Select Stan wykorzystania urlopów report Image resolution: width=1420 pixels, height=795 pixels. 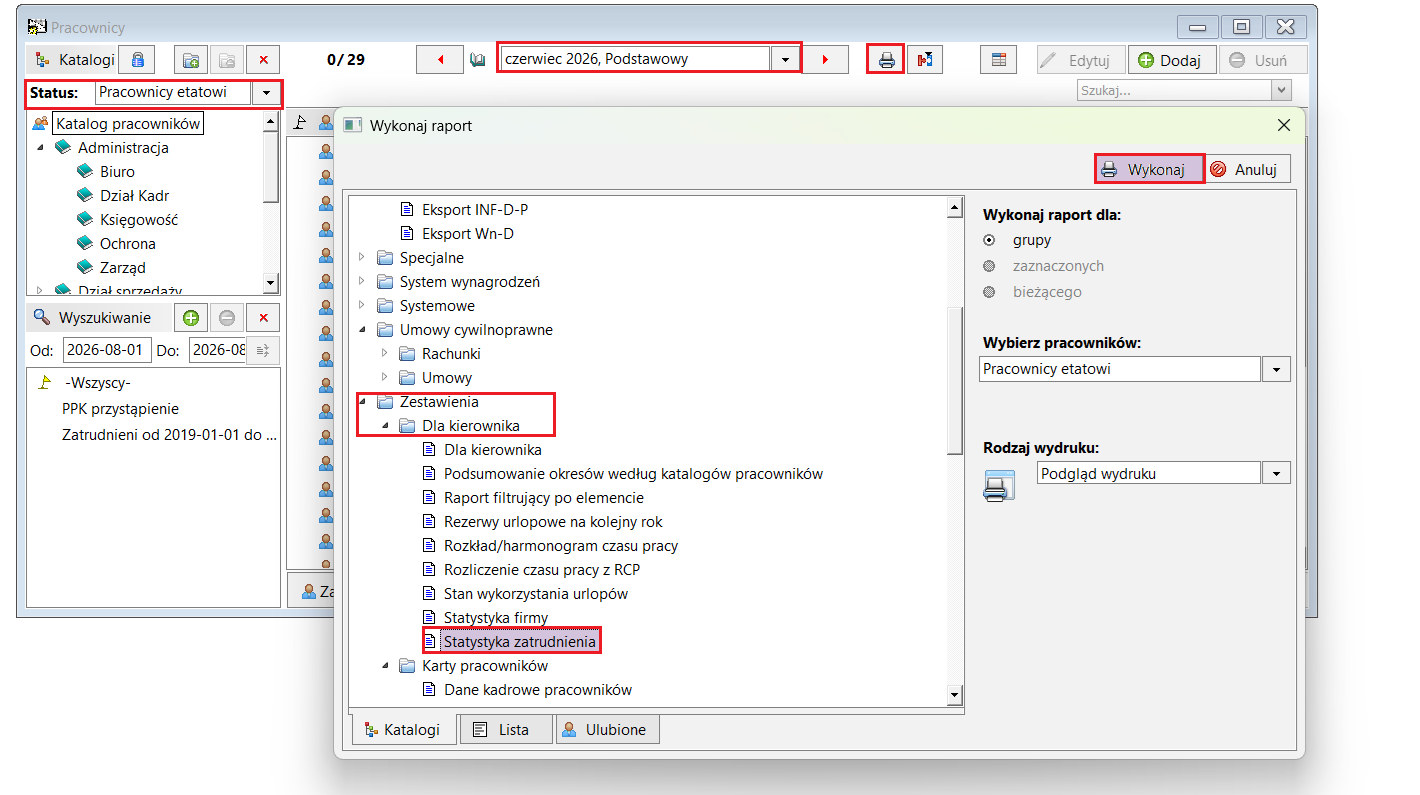coord(536,594)
